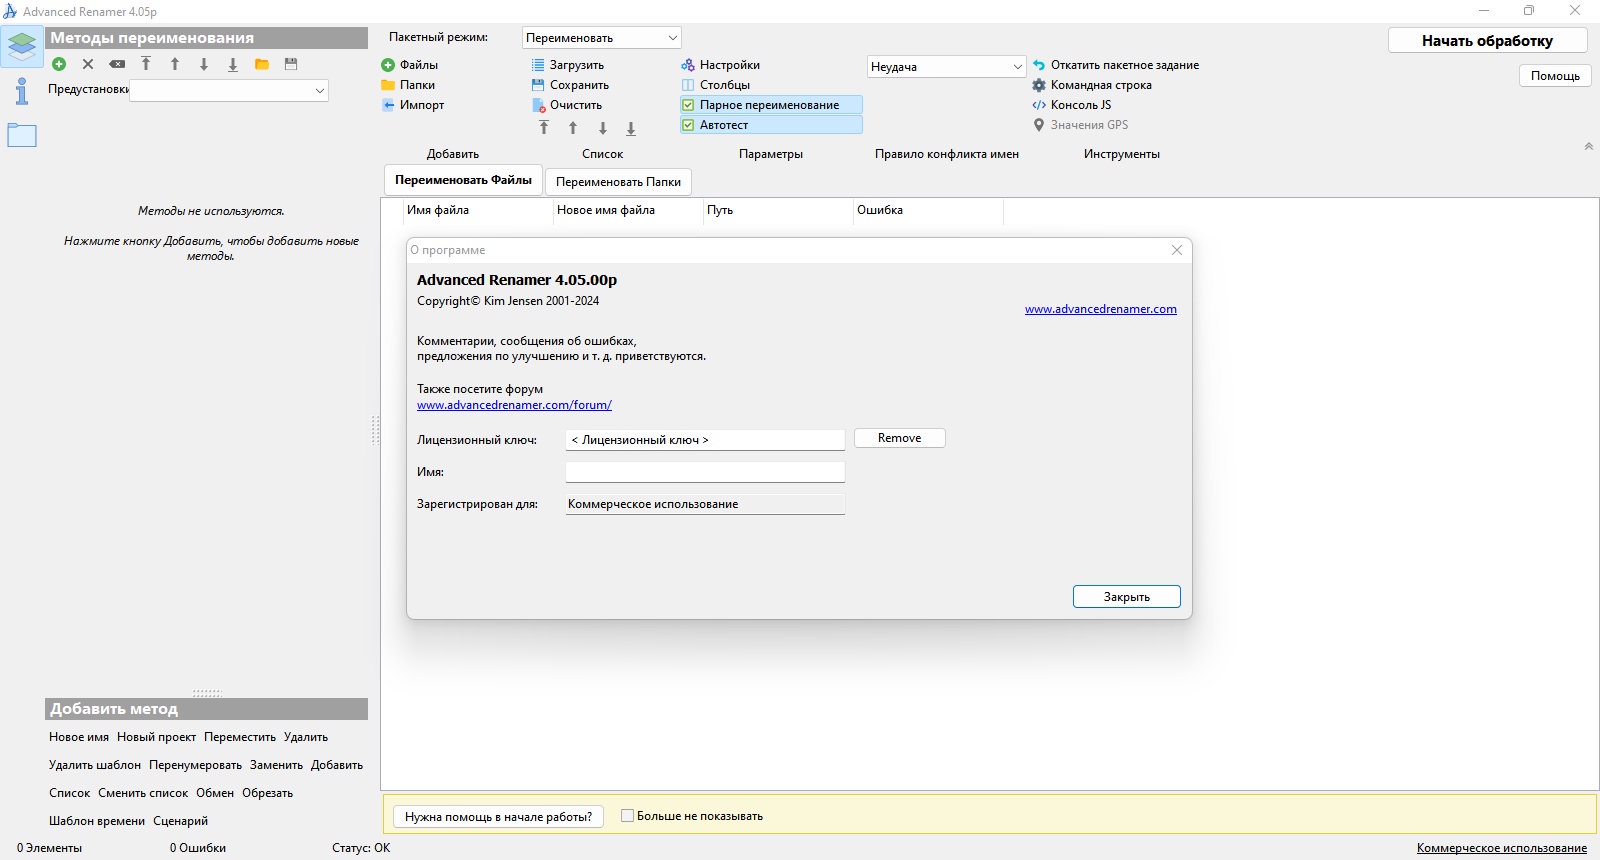Add the Новый проект method
This screenshot has height=860, width=1600.
click(x=156, y=737)
